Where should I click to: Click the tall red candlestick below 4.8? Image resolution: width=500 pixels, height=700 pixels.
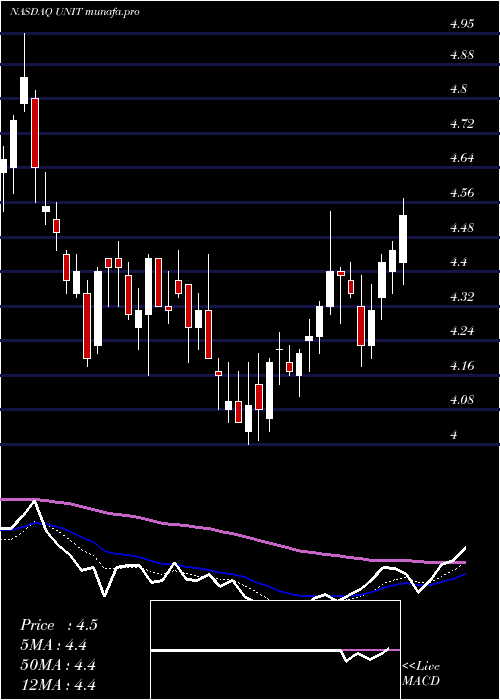coord(35,133)
